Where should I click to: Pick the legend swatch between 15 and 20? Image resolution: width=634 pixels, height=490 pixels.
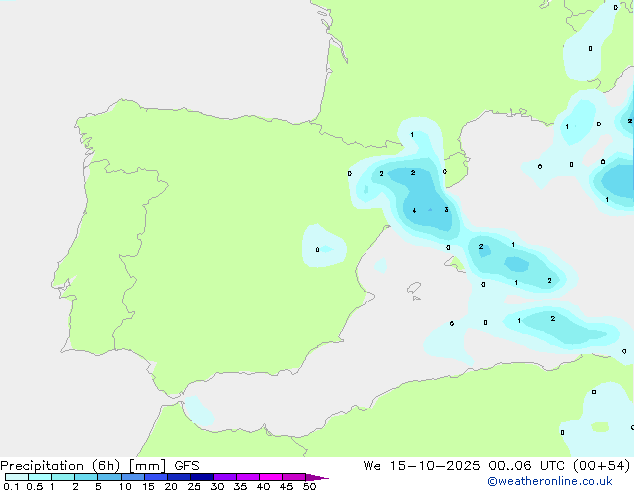156,477
